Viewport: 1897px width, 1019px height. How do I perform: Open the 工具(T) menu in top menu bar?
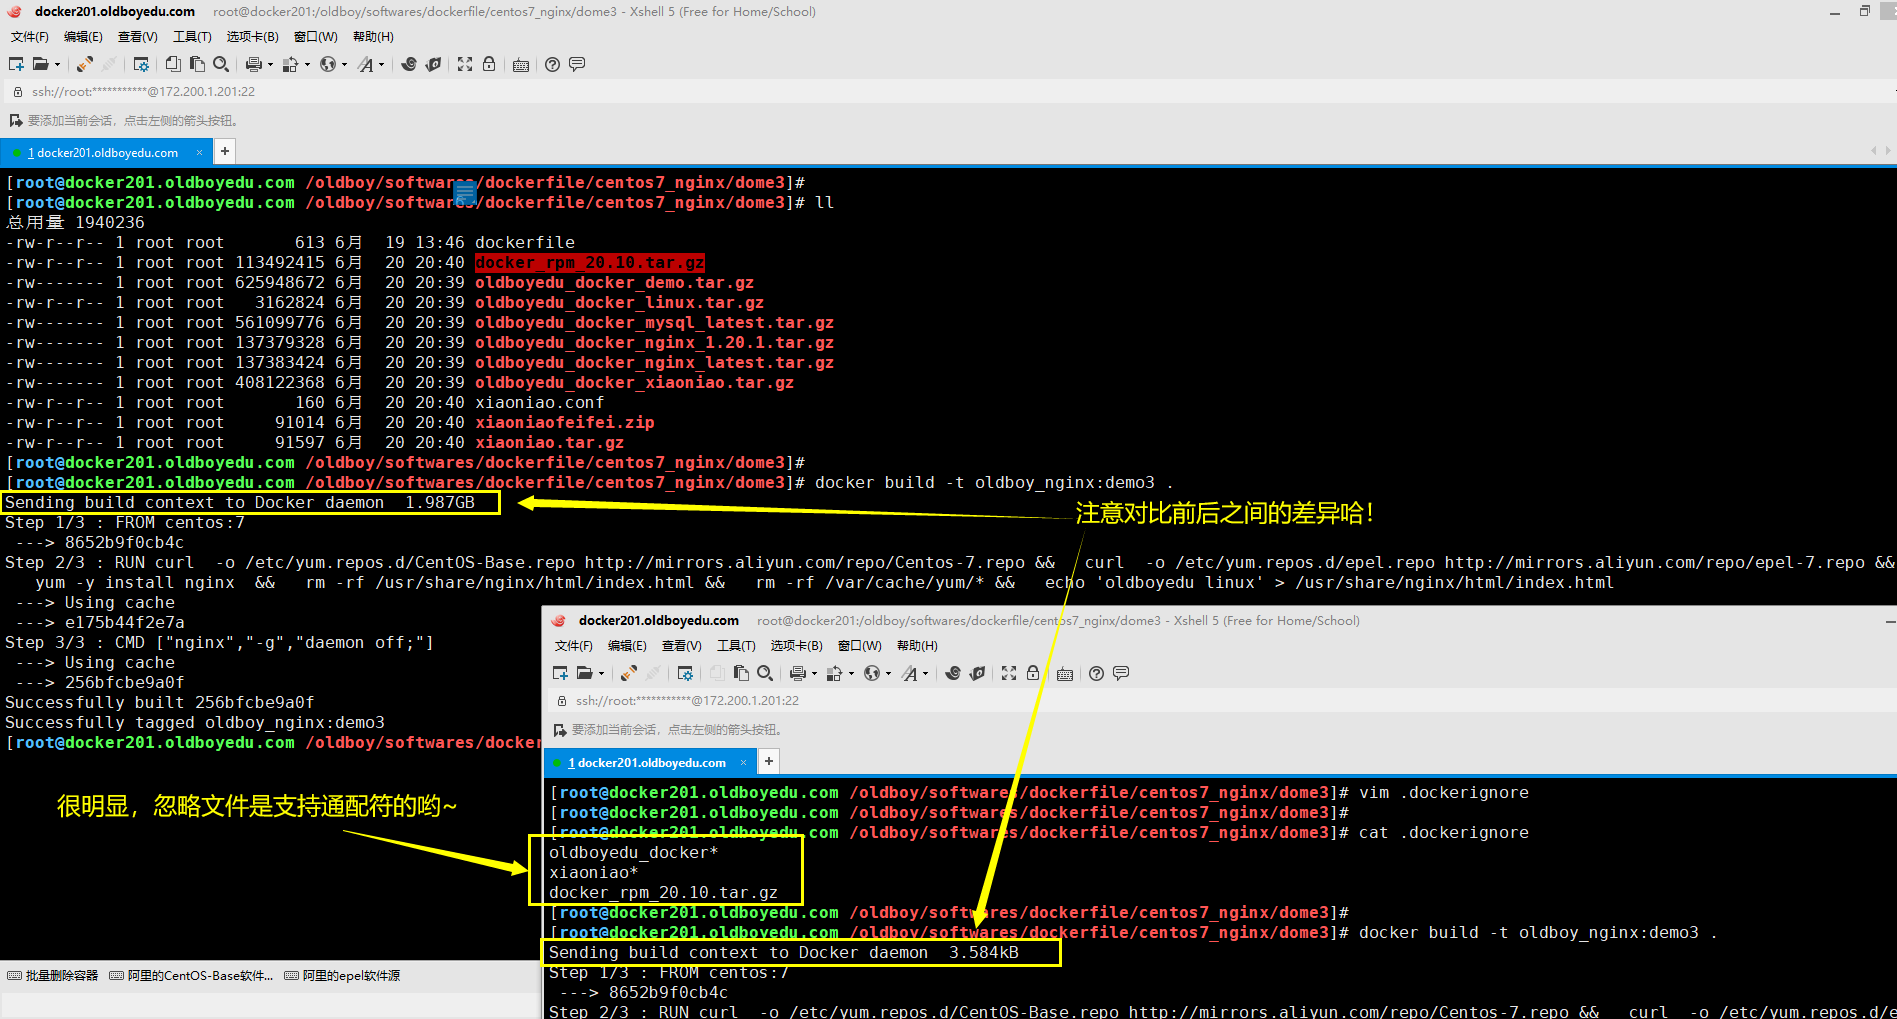(x=192, y=37)
